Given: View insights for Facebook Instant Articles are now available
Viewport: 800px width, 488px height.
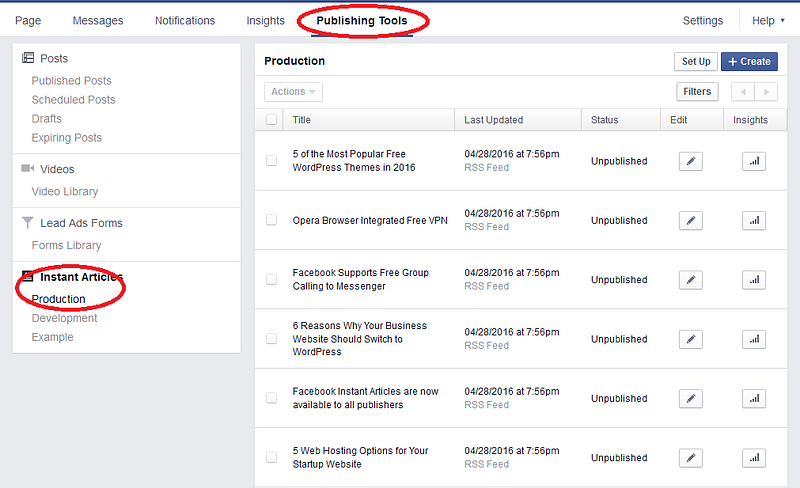Looking at the screenshot, I should [x=754, y=398].
